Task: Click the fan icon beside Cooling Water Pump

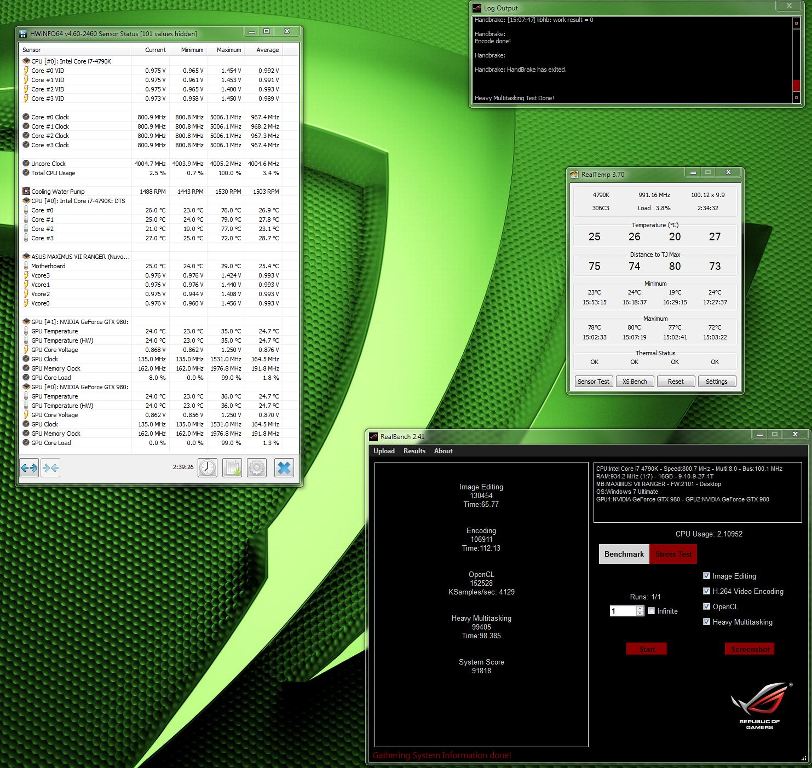Action: 26,192
